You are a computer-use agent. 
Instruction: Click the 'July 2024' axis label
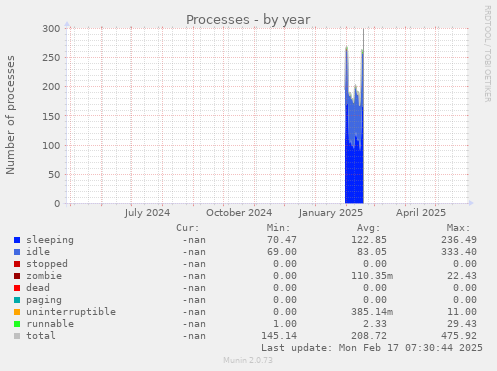tap(147, 213)
